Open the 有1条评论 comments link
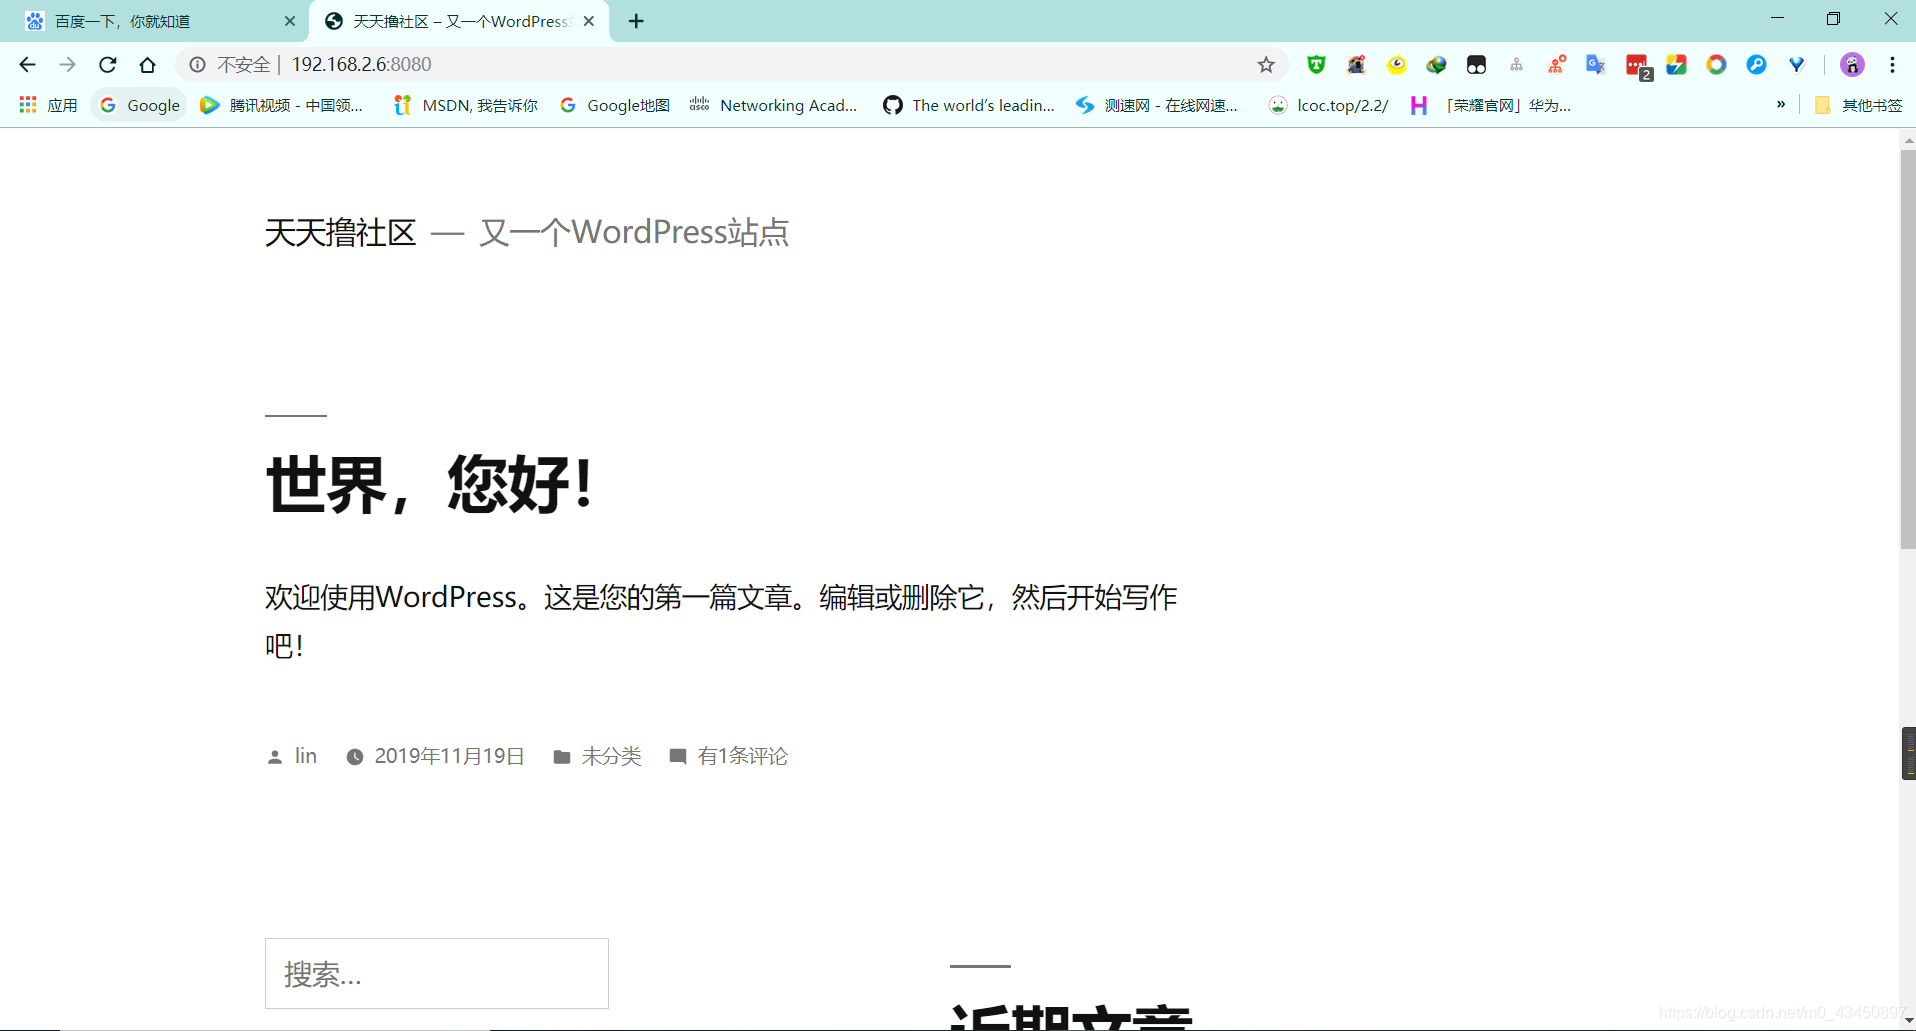Image resolution: width=1916 pixels, height=1031 pixels. [x=742, y=757]
